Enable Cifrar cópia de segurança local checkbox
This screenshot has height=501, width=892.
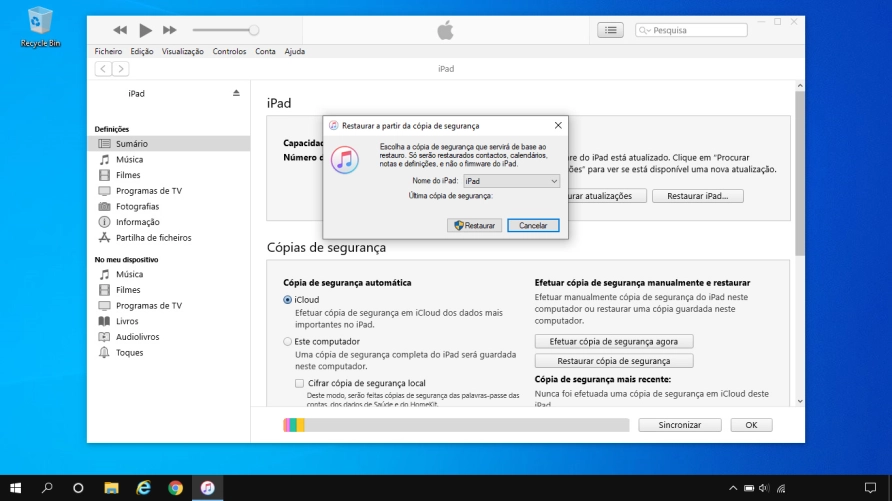coord(299,383)
